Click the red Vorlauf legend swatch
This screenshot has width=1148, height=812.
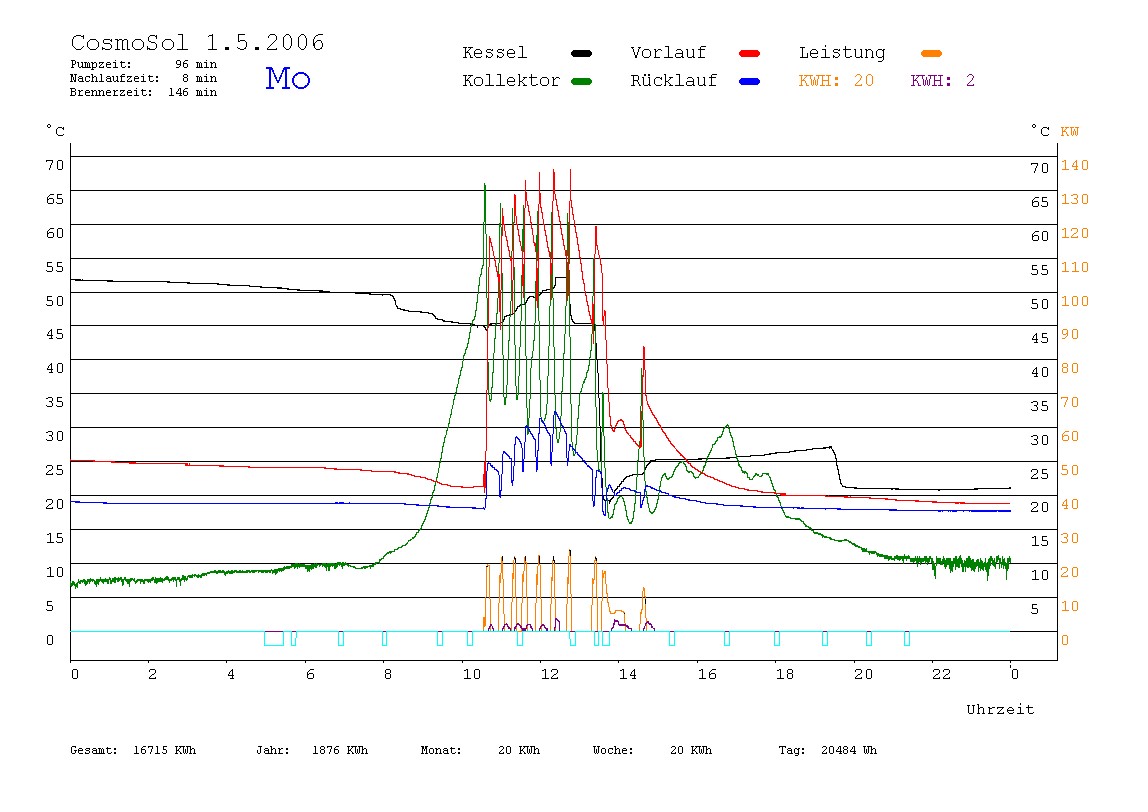click(x=749, y=53)
